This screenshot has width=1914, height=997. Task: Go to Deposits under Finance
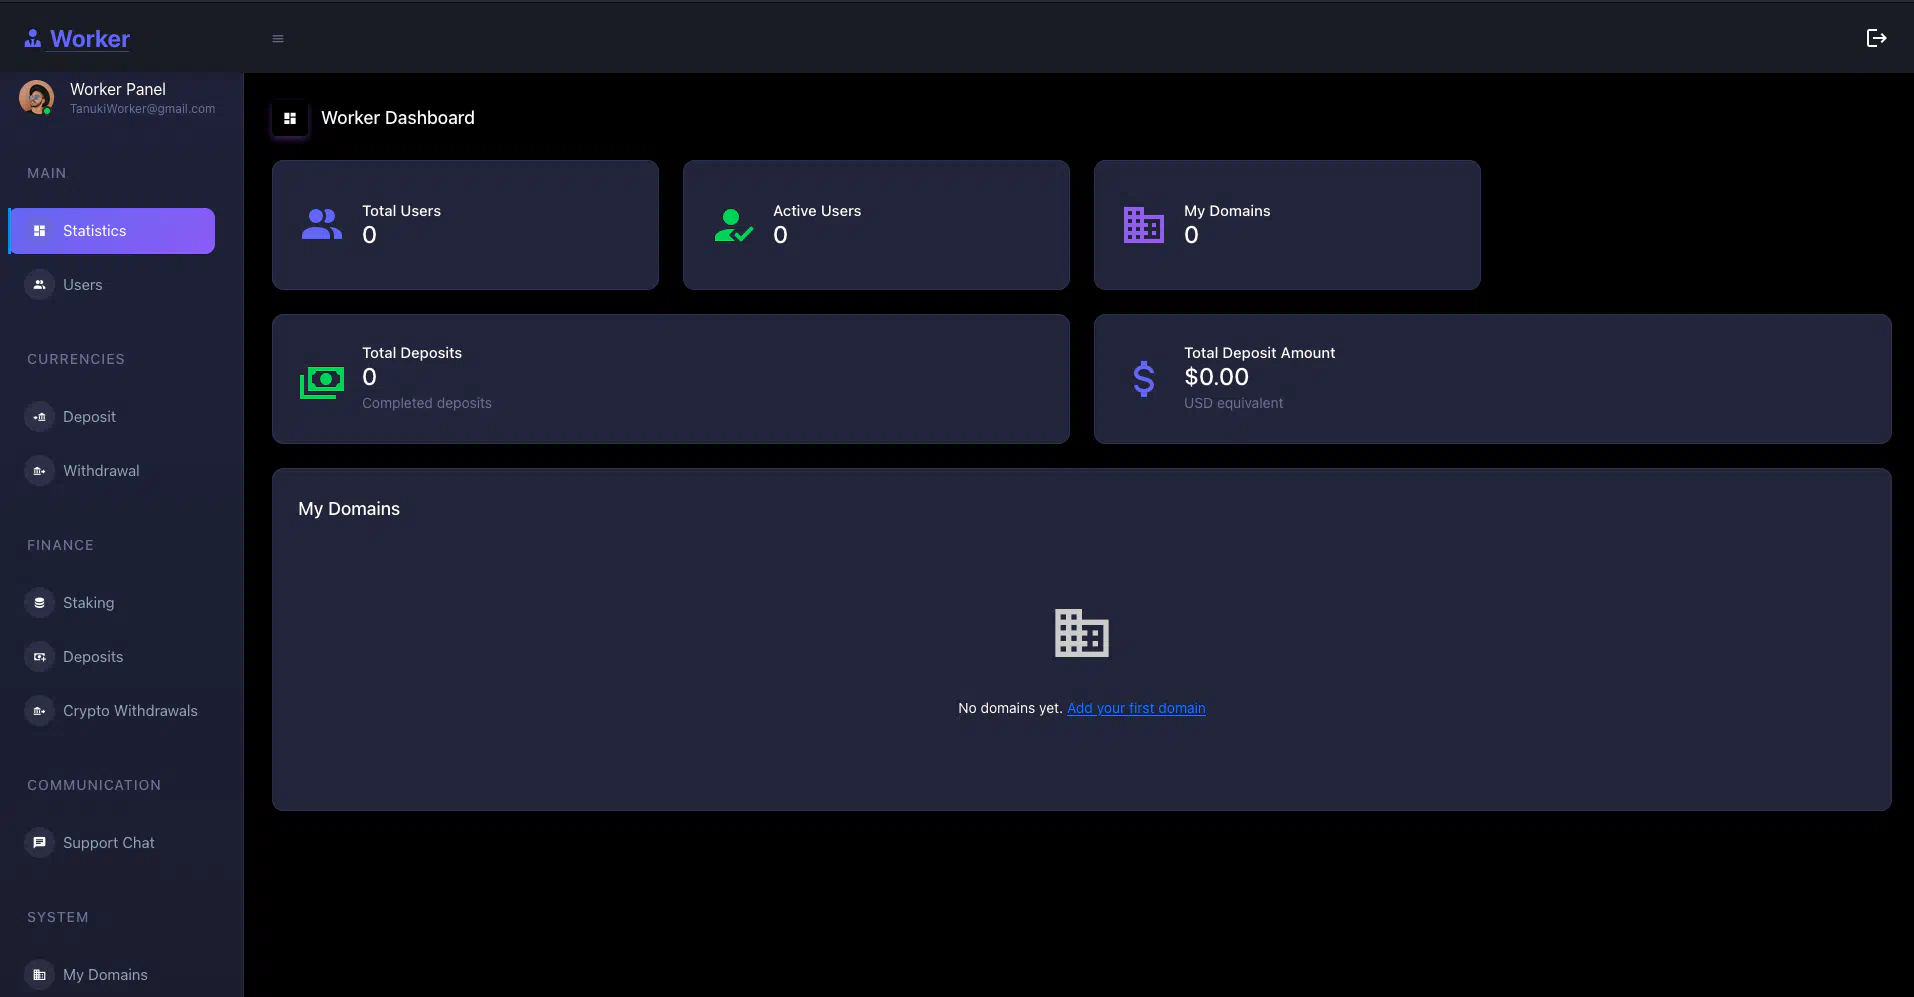point(92,657)
